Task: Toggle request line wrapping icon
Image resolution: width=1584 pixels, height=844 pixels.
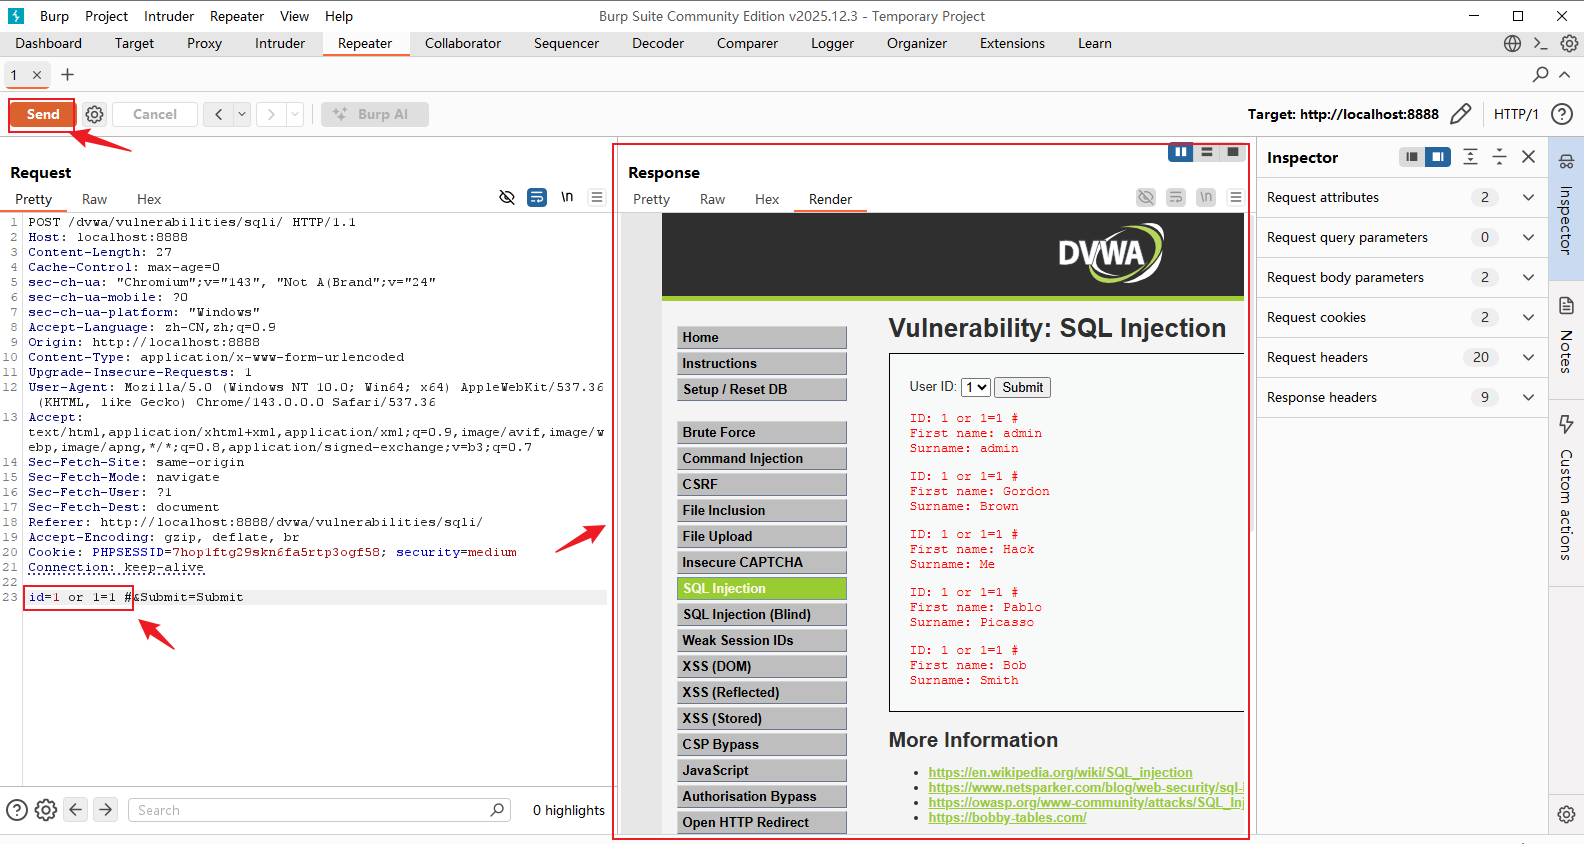Action: click(537, 197)
